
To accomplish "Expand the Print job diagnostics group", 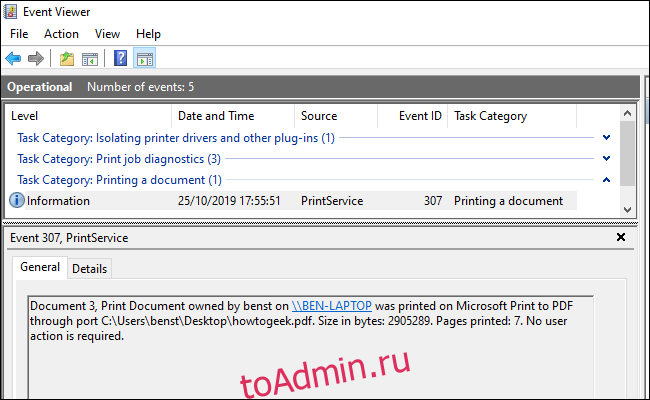I will point(606,158).
